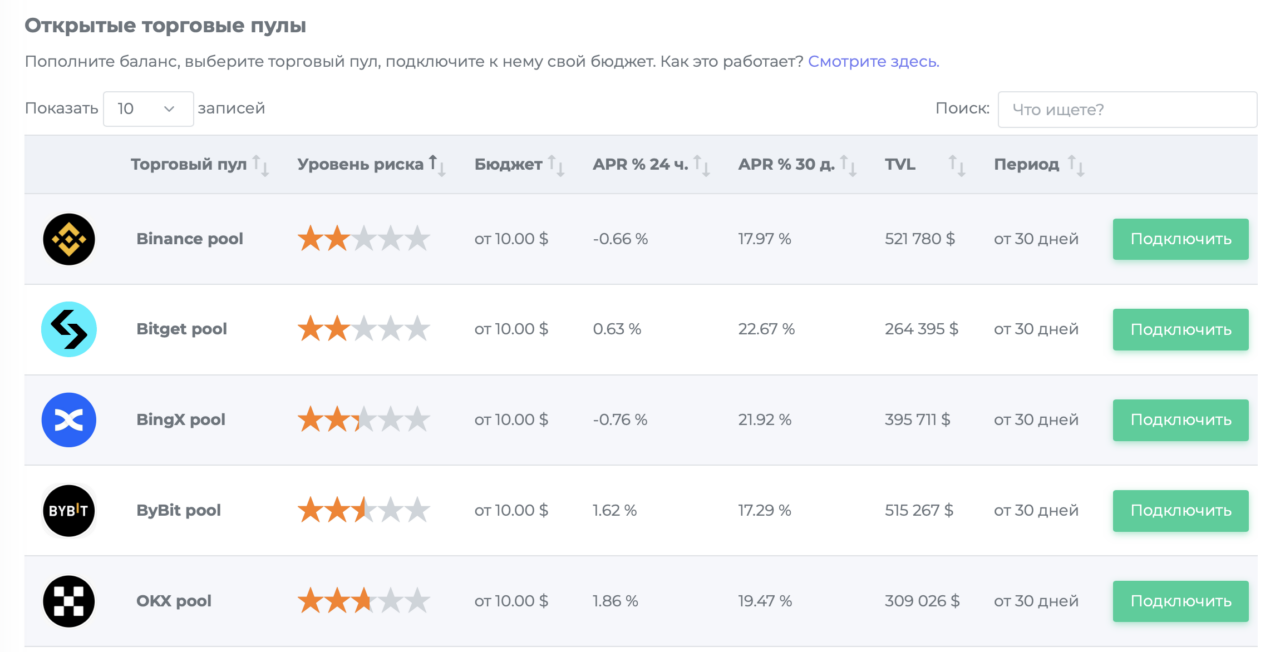This screenshot has height=652, width=1280.
Task: Click the 22.67 % APR 30d value
Action: pos(767,329)
